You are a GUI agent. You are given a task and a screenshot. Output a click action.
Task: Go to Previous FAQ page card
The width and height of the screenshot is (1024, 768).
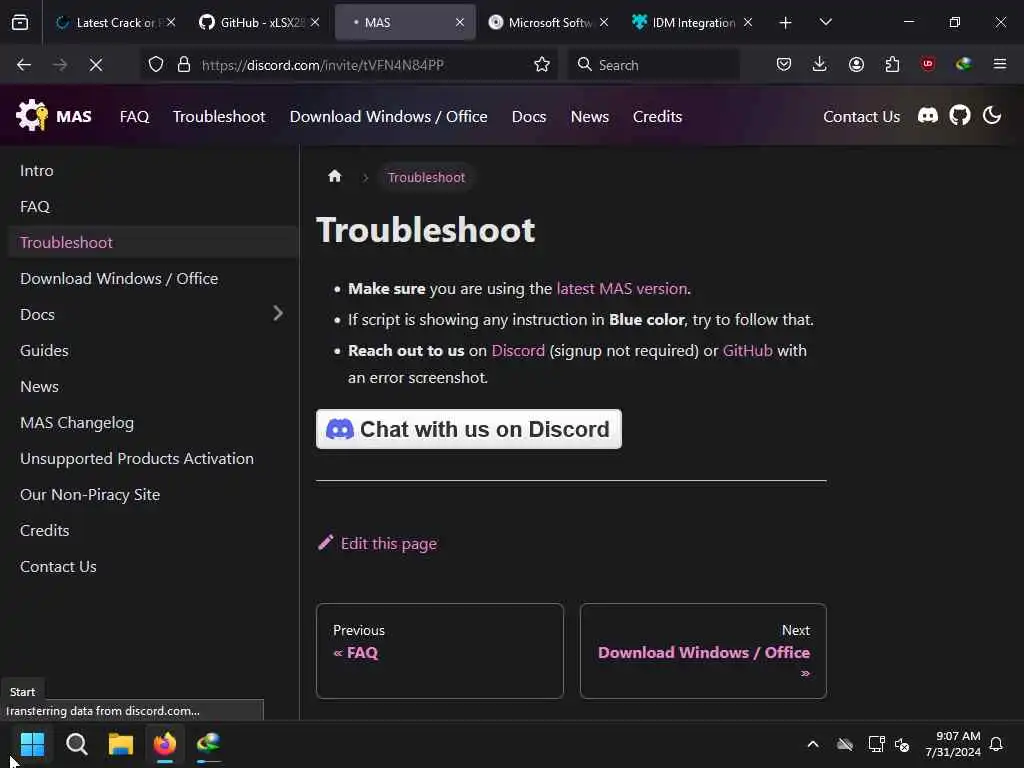(440, 651)
